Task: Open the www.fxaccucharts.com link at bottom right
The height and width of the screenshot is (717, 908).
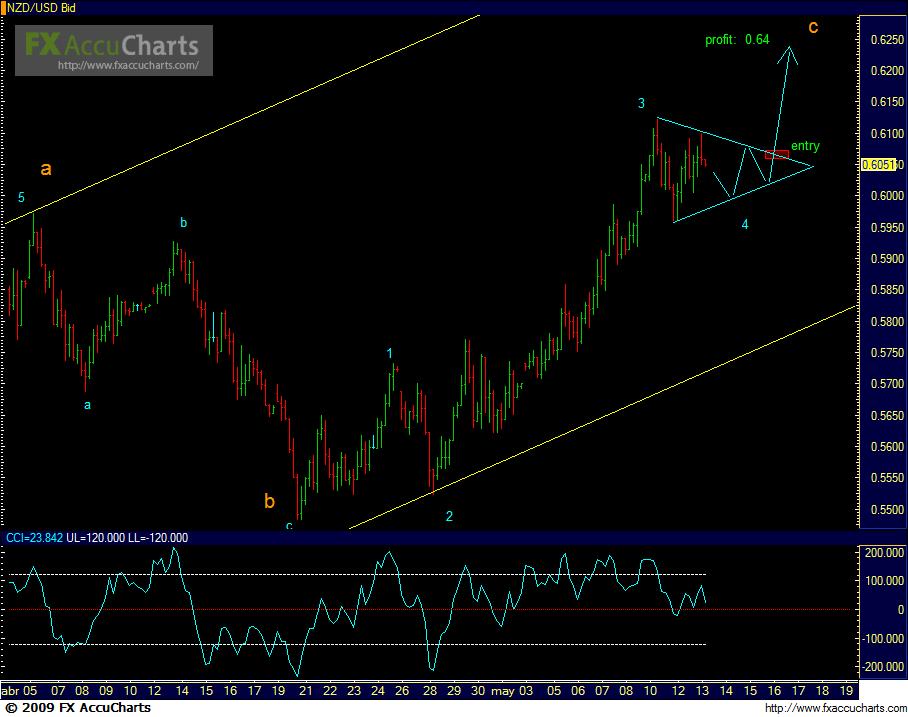Action: pyautogui.click(x=838, y=708)
